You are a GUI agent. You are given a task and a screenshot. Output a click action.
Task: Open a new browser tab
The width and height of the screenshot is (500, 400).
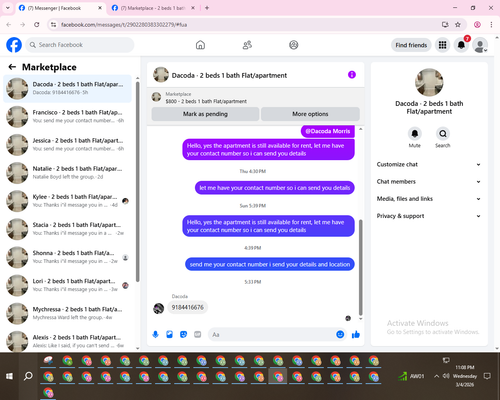click(x=207, y=8)
